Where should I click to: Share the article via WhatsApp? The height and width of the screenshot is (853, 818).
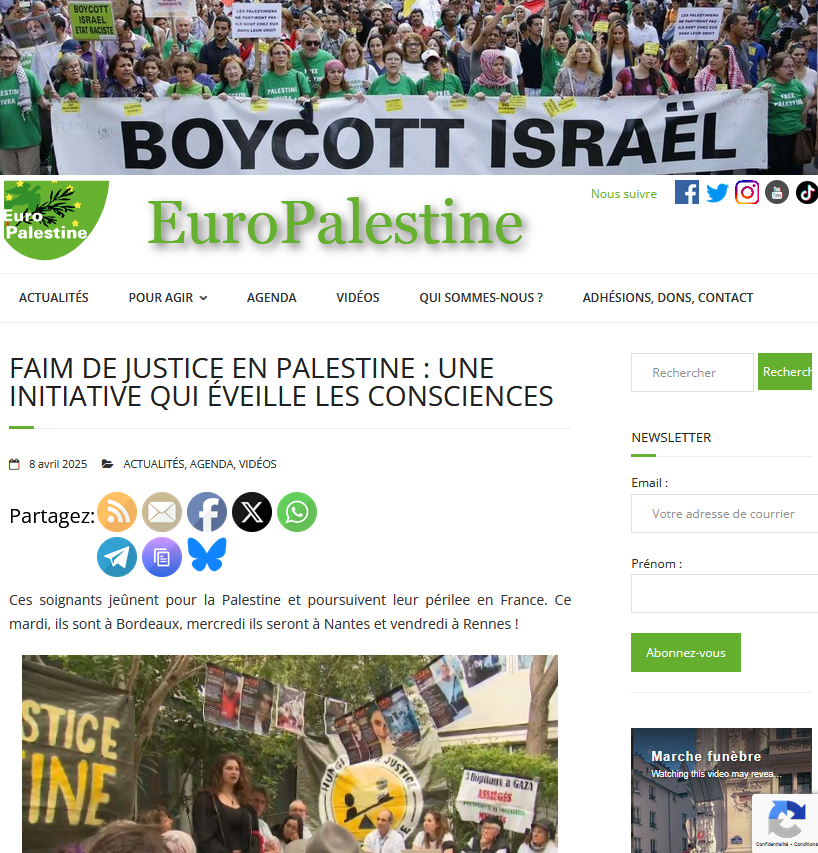pyautogui.click(x=297, y=512)
